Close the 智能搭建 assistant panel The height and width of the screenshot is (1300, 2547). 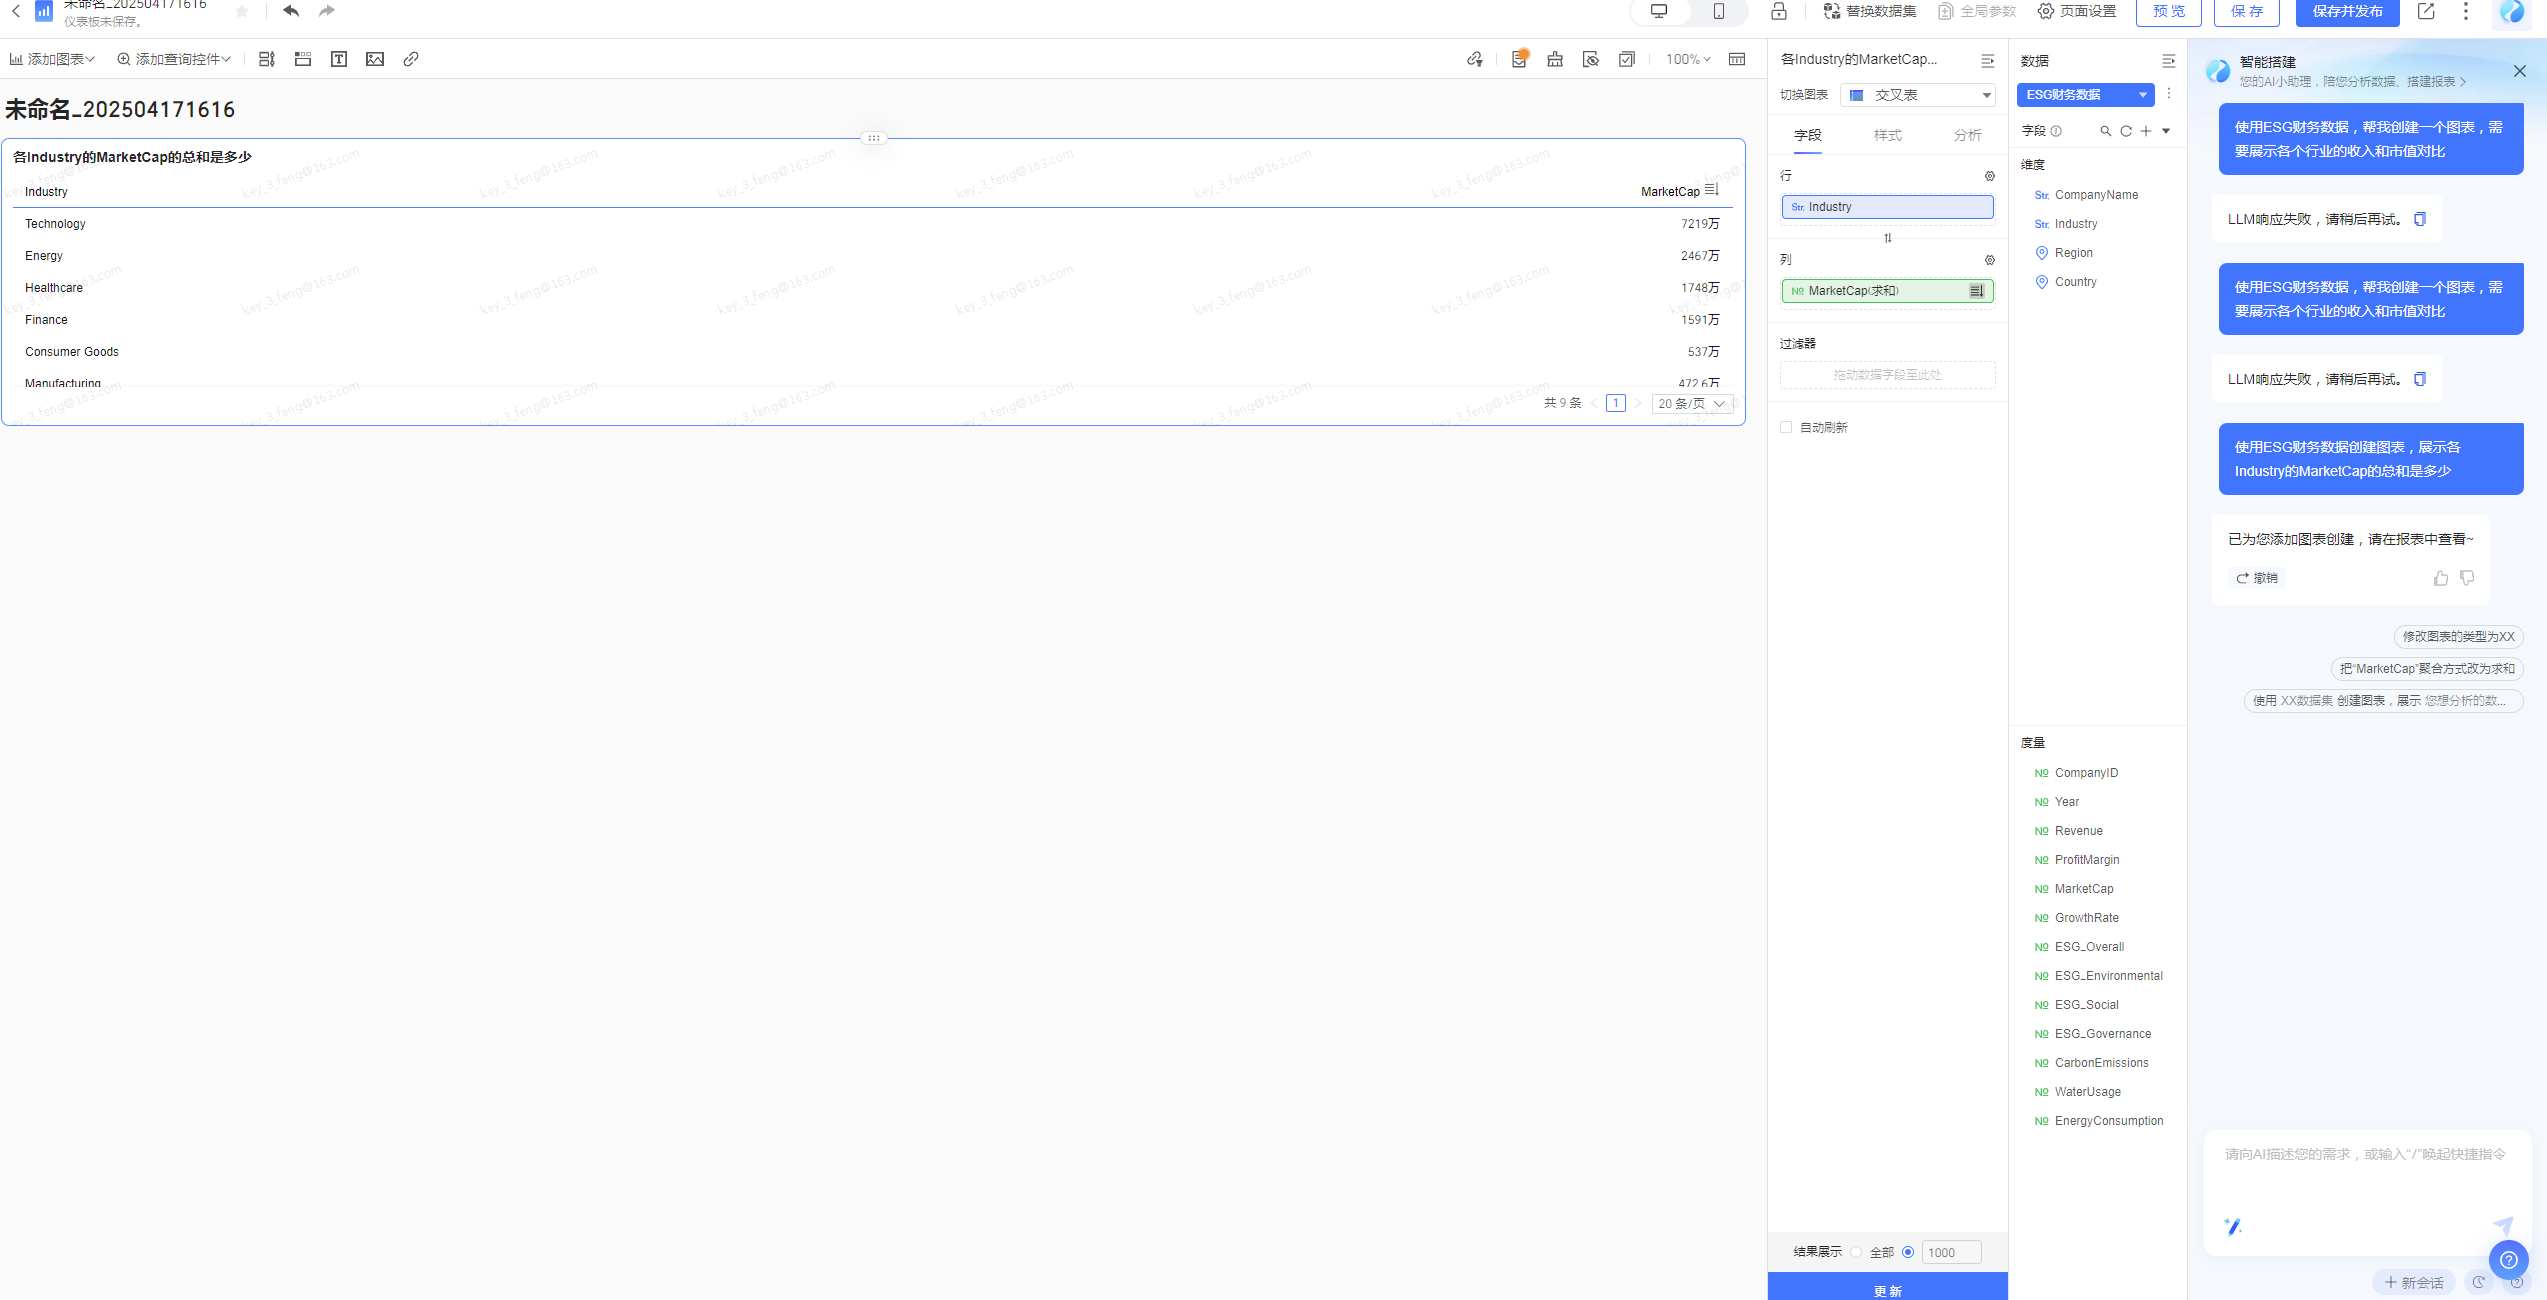[2520, 71]
